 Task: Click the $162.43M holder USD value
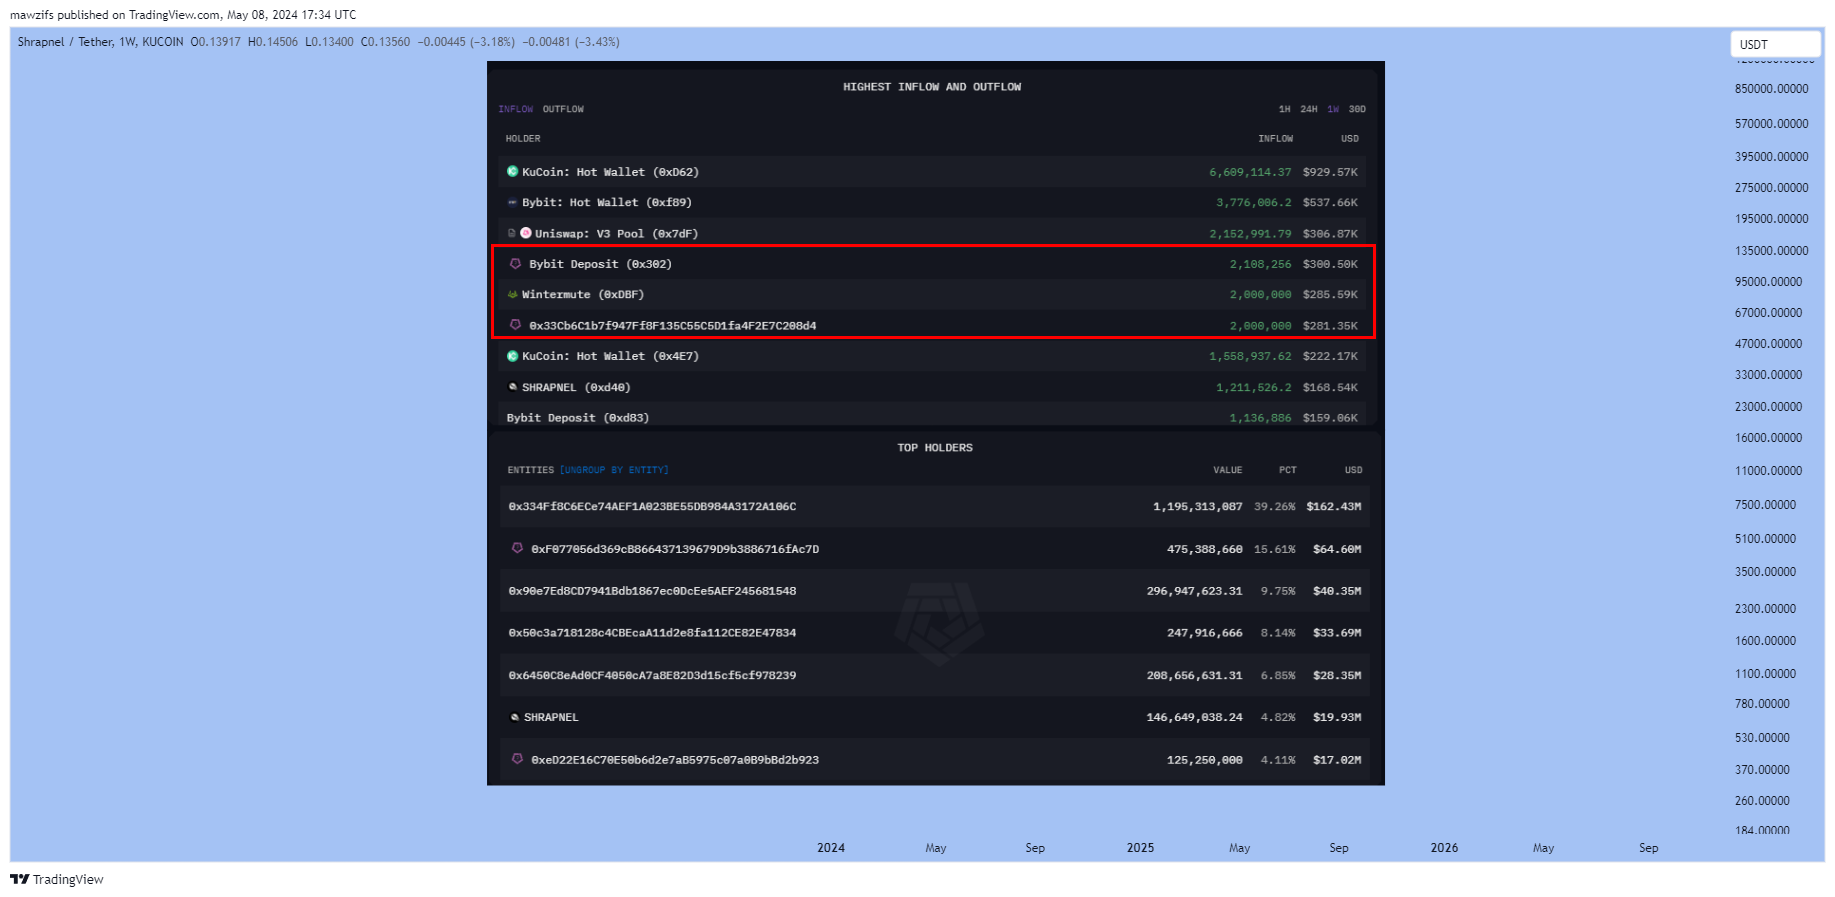click(x=1333, y=506)
